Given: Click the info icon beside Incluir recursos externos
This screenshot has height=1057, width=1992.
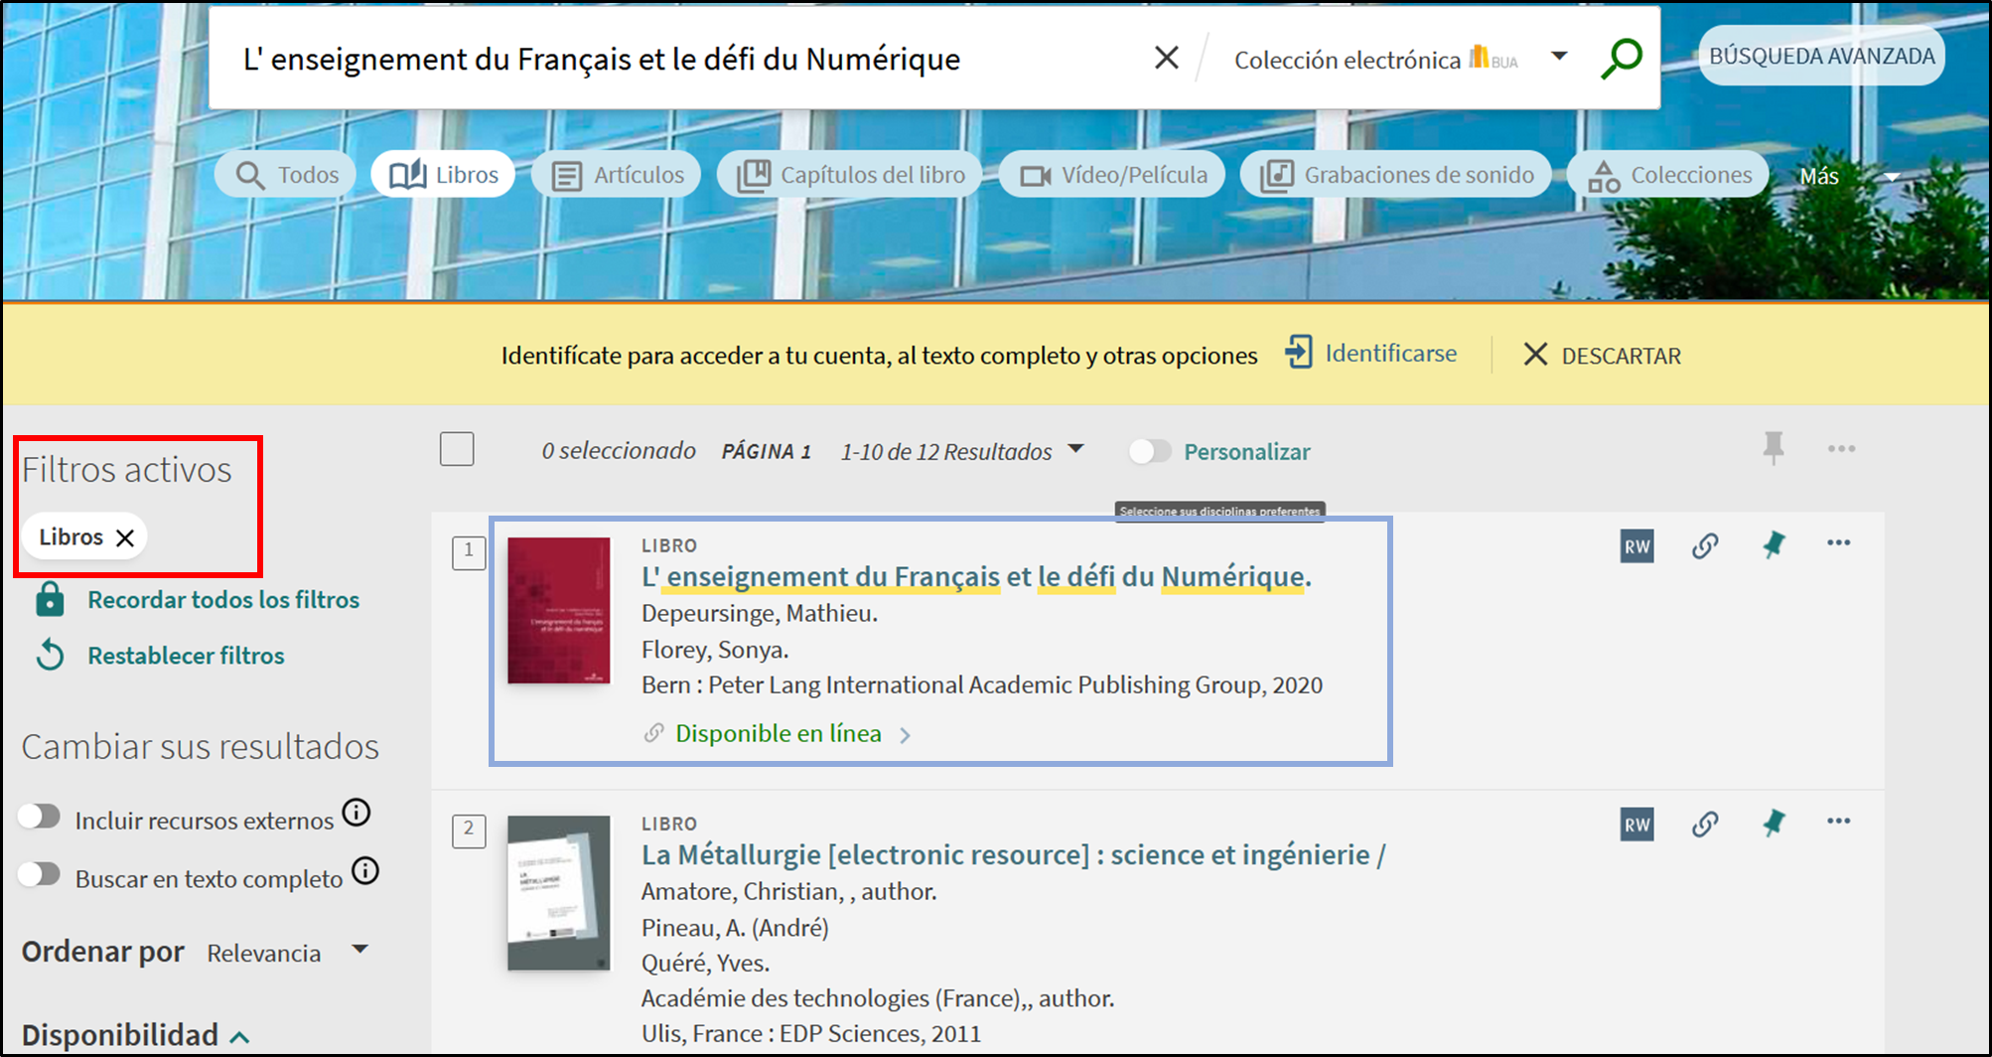Looking at the screenshot, I should (356, 813).
